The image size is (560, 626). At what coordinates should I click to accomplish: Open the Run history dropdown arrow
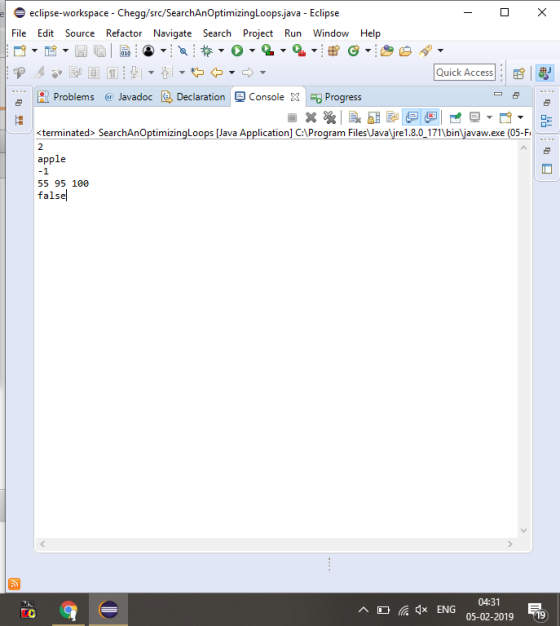coord(252,51)
